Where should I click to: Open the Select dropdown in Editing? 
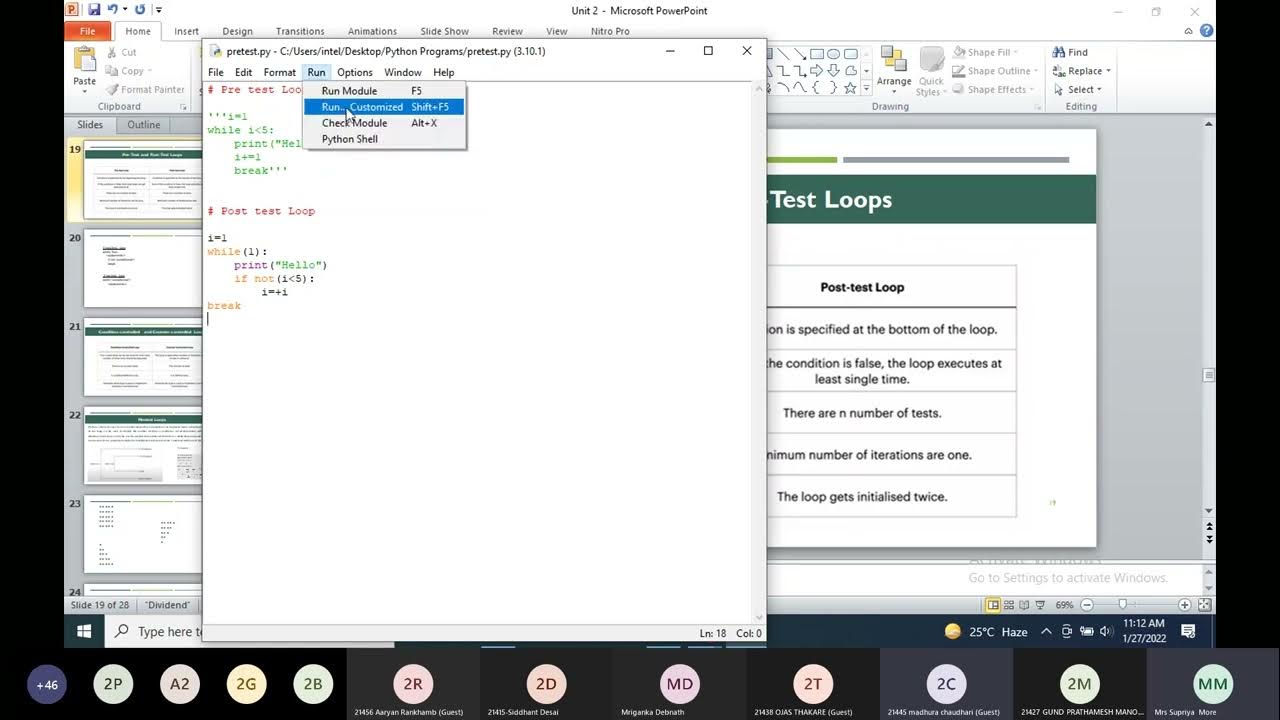[x=1076, y=89]
